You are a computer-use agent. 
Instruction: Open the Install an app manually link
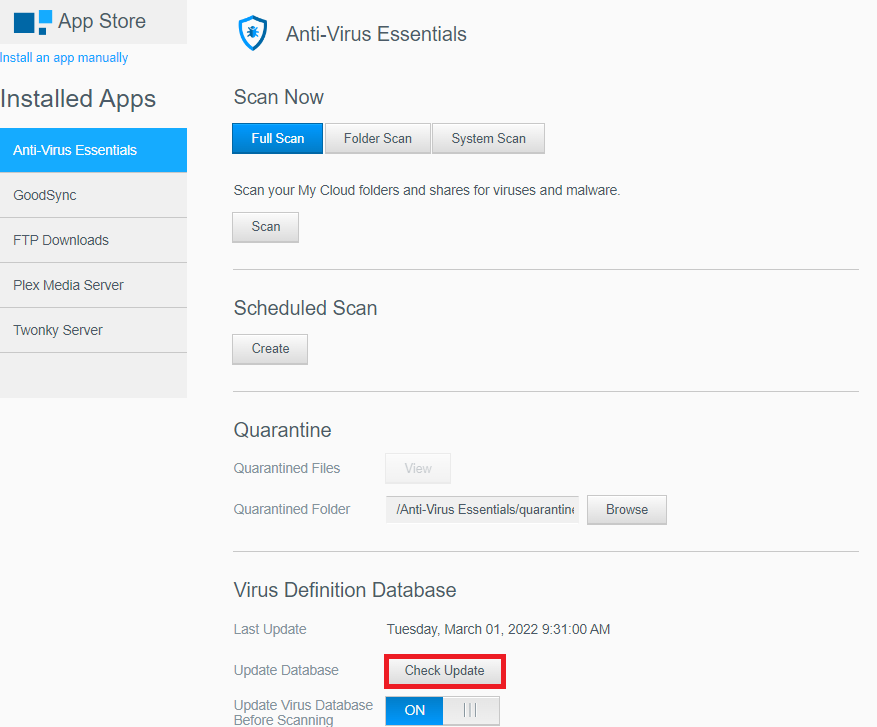[64, 57]
